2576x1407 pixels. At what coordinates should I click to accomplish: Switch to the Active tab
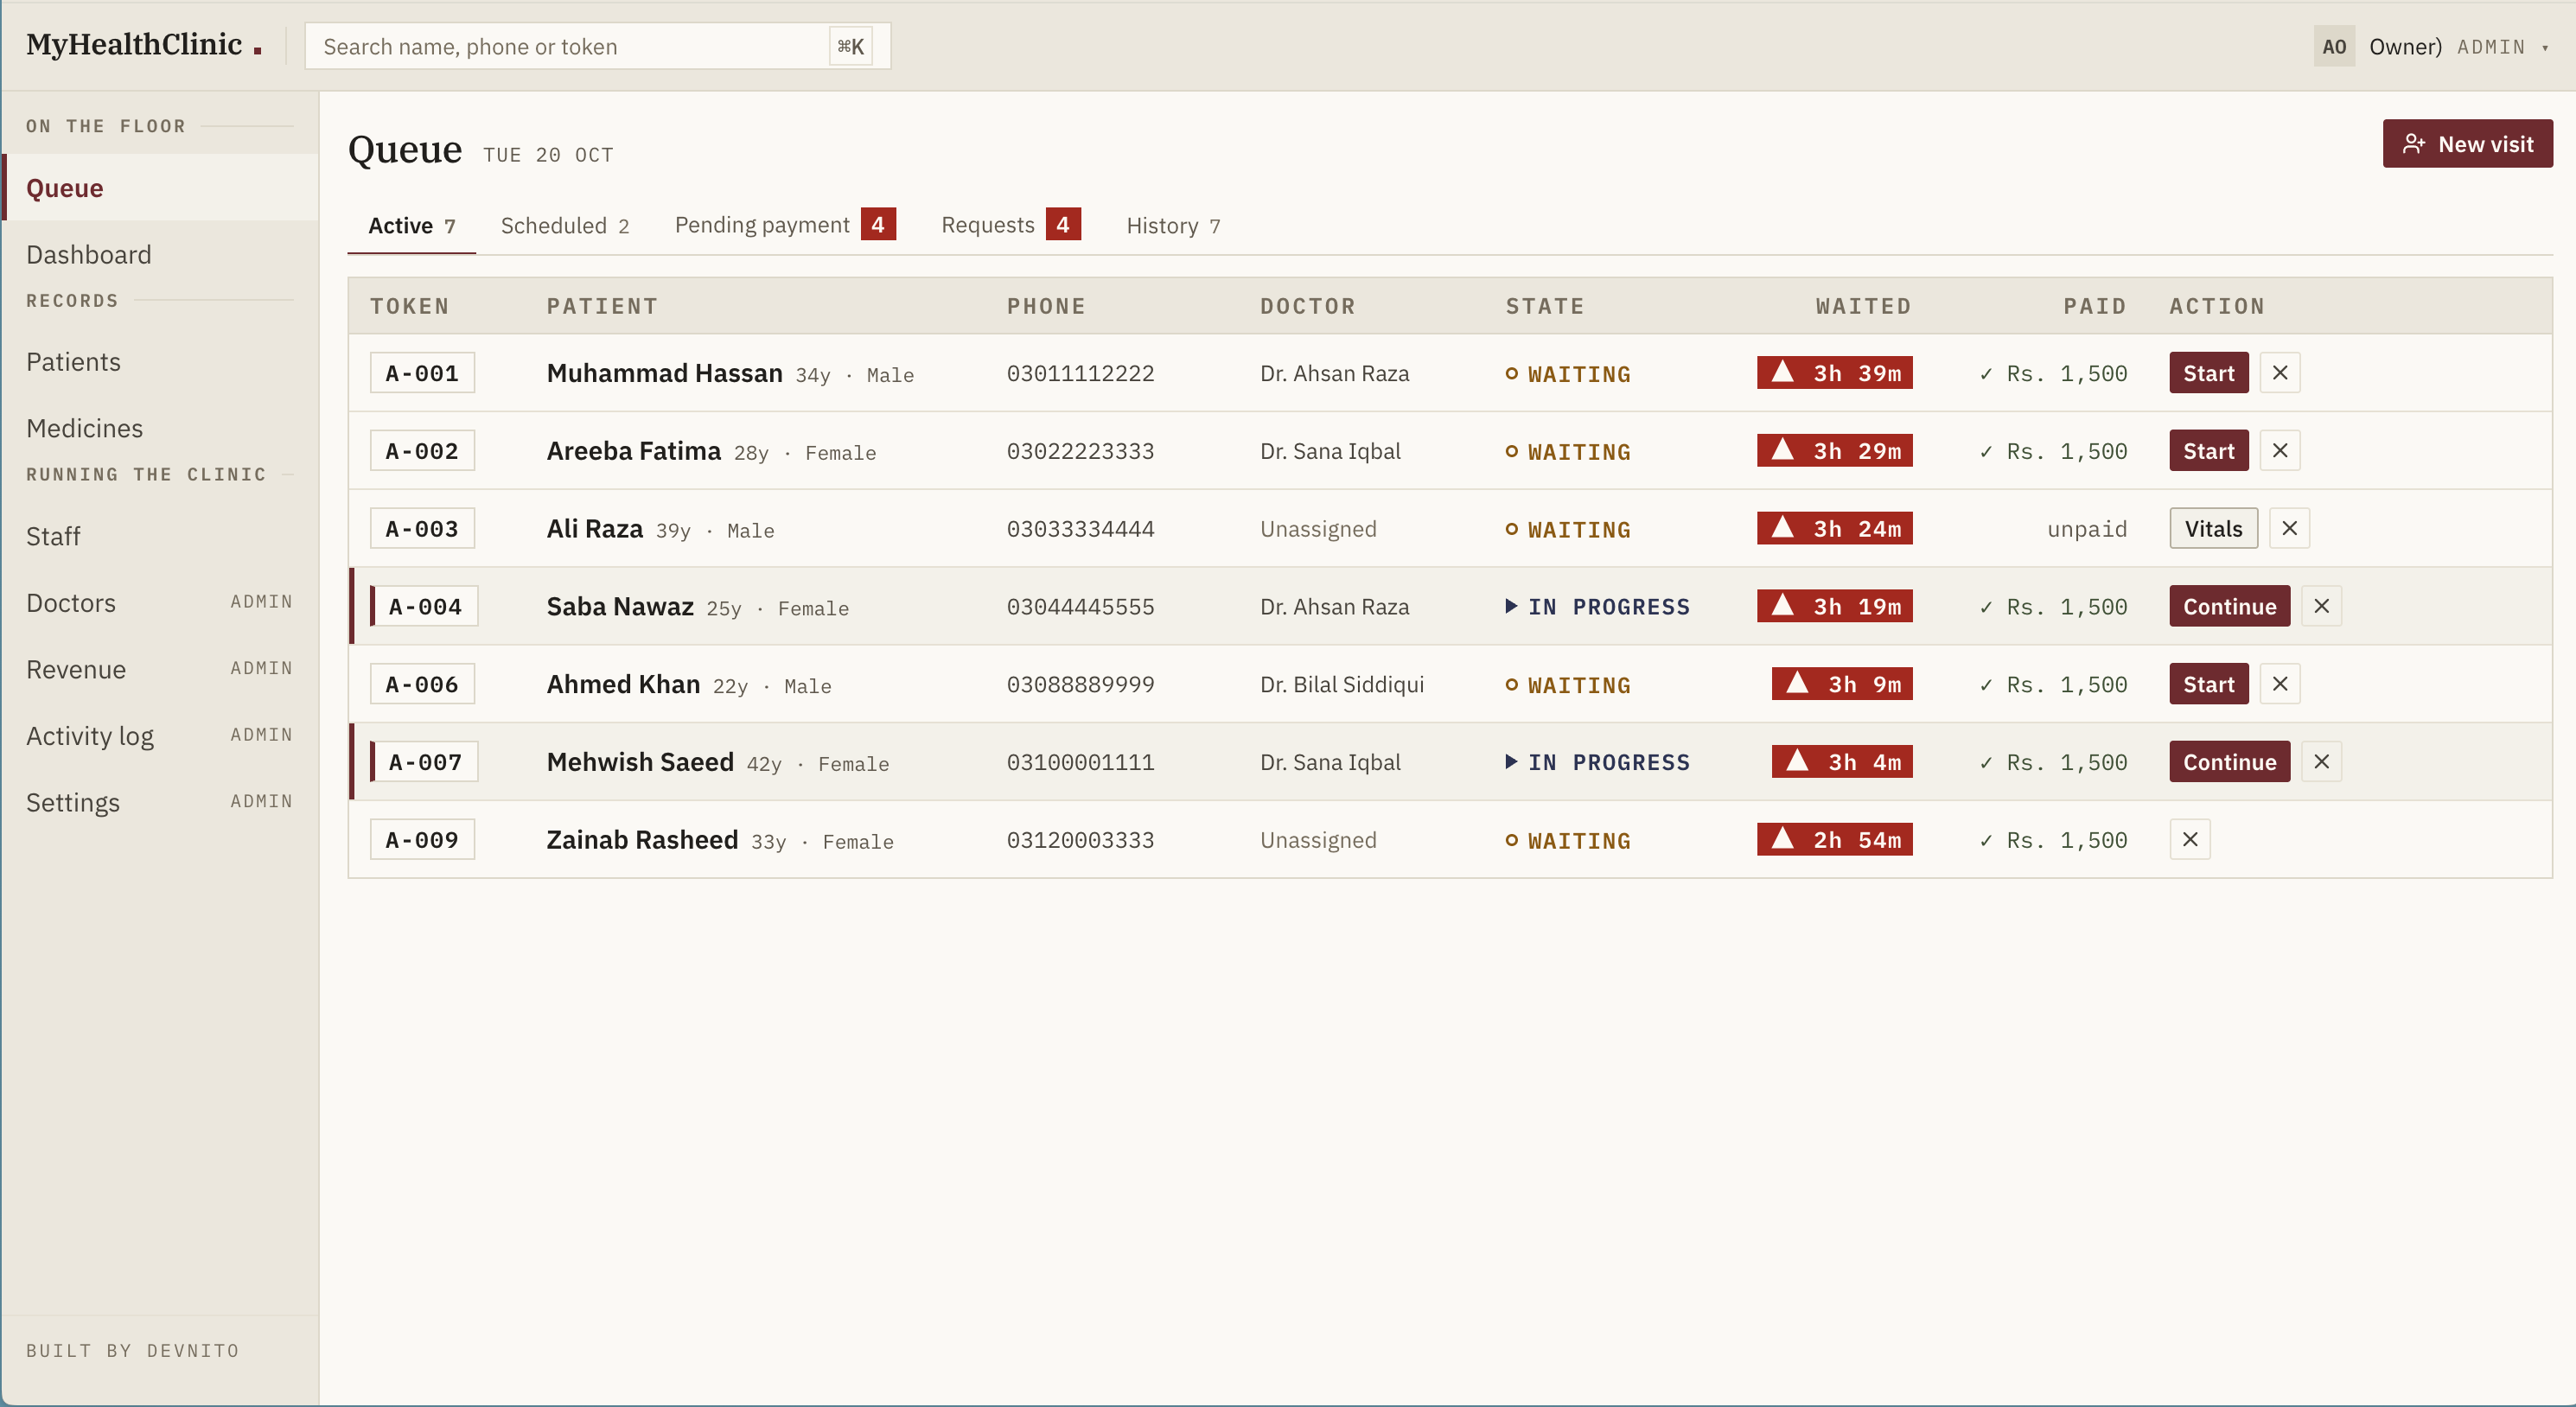coord(411,226)
